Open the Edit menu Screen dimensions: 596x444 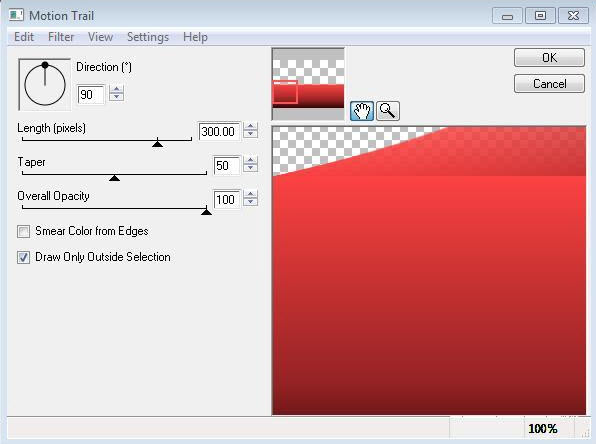tap(24, 37)
